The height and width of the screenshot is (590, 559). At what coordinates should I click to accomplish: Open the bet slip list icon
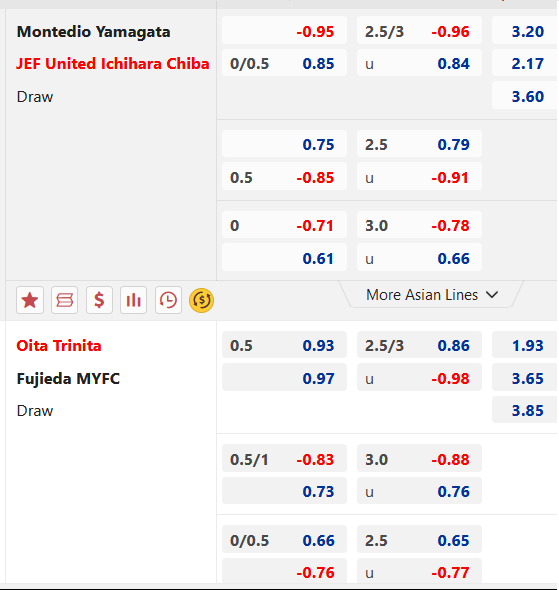point(64,300)
